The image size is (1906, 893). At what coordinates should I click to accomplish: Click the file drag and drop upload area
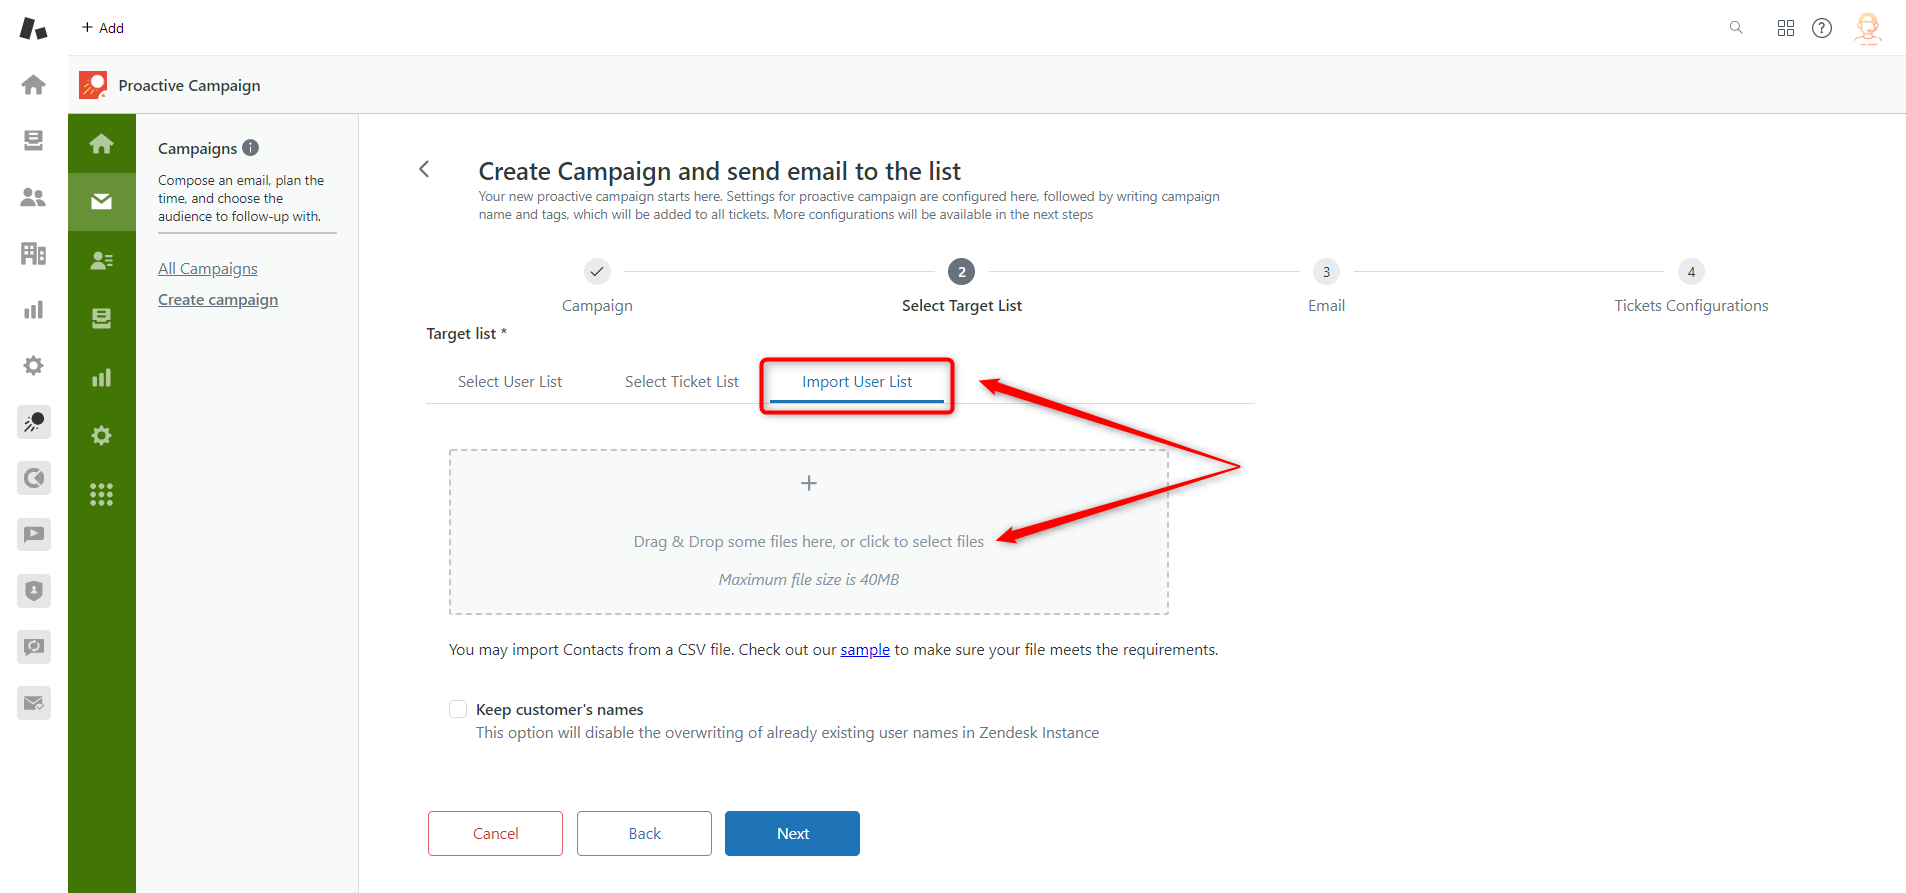(x=809, y=532)
